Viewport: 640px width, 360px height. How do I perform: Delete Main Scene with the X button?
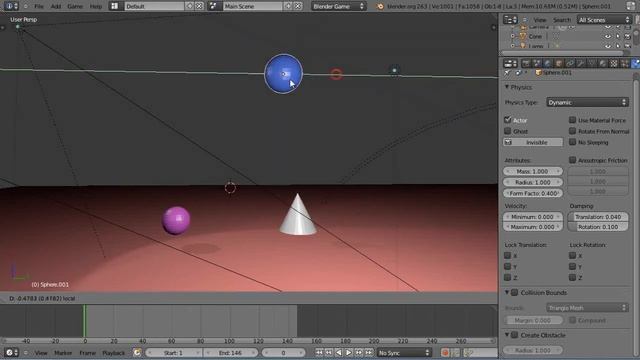point(298,6)
